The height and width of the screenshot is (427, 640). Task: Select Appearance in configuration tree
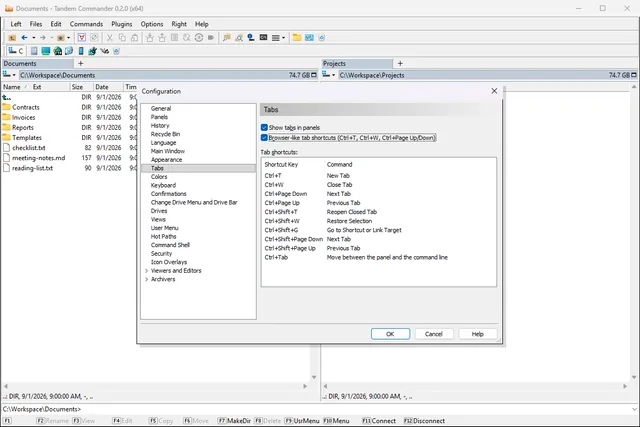167,160
